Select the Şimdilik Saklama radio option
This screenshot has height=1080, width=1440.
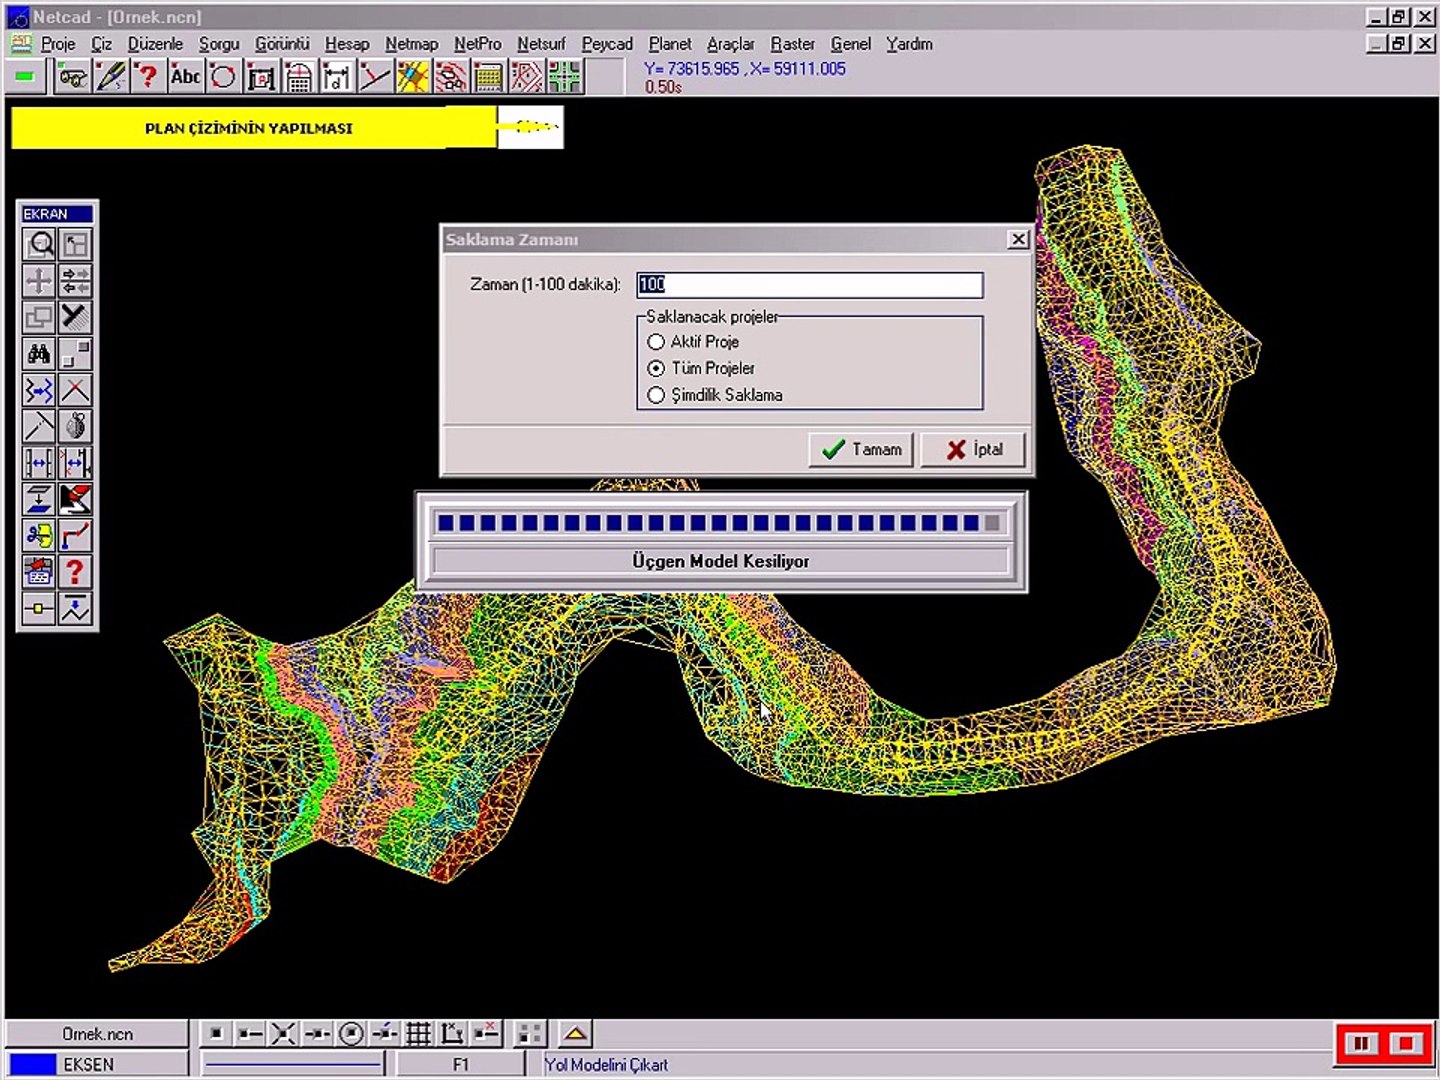click(x=656, y=396)
